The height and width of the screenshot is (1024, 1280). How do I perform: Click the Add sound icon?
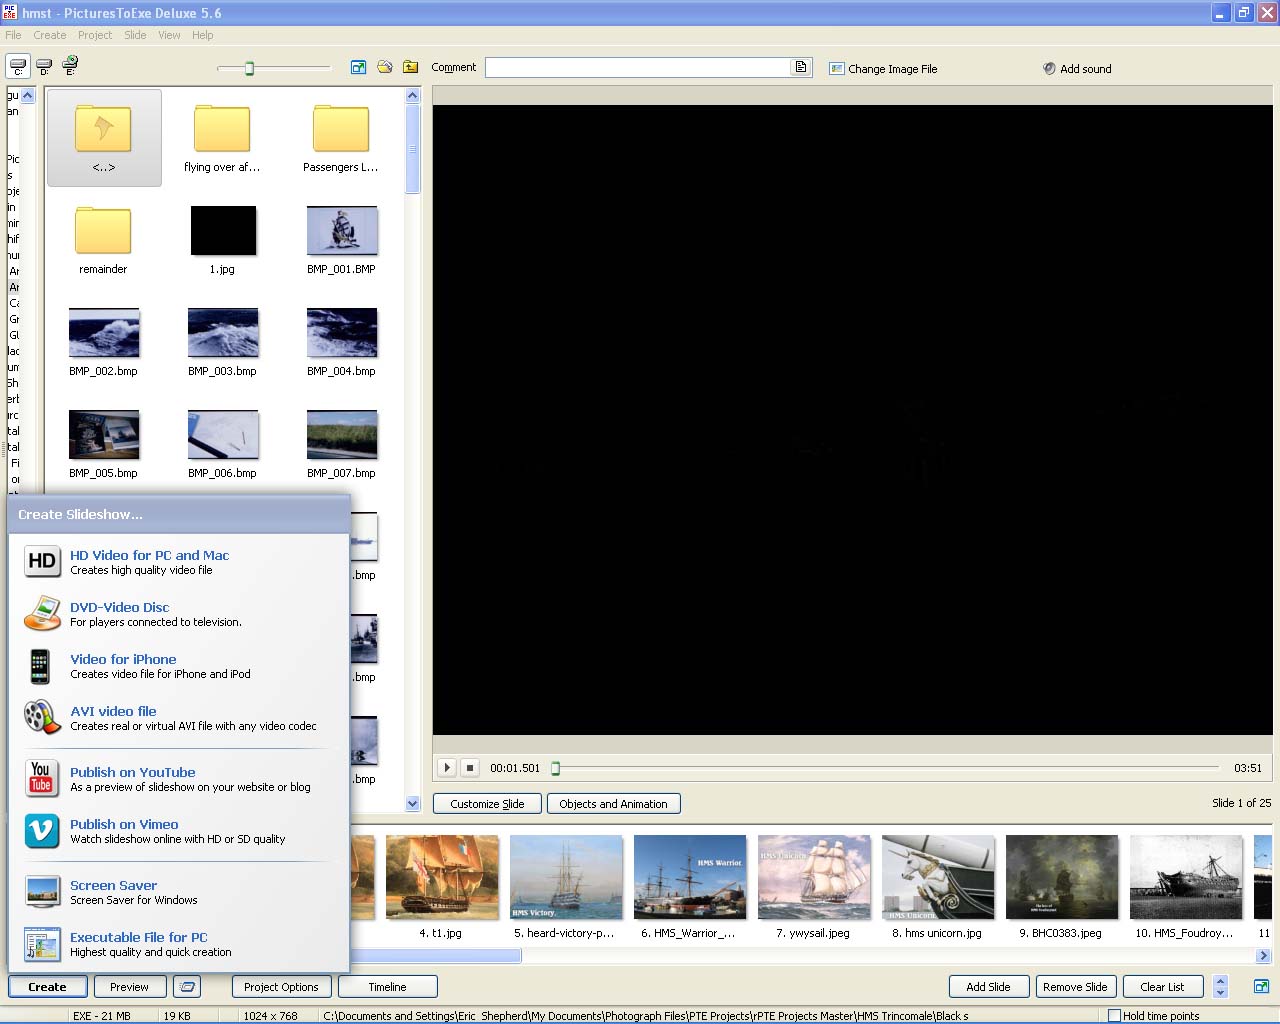(1049, 69)
